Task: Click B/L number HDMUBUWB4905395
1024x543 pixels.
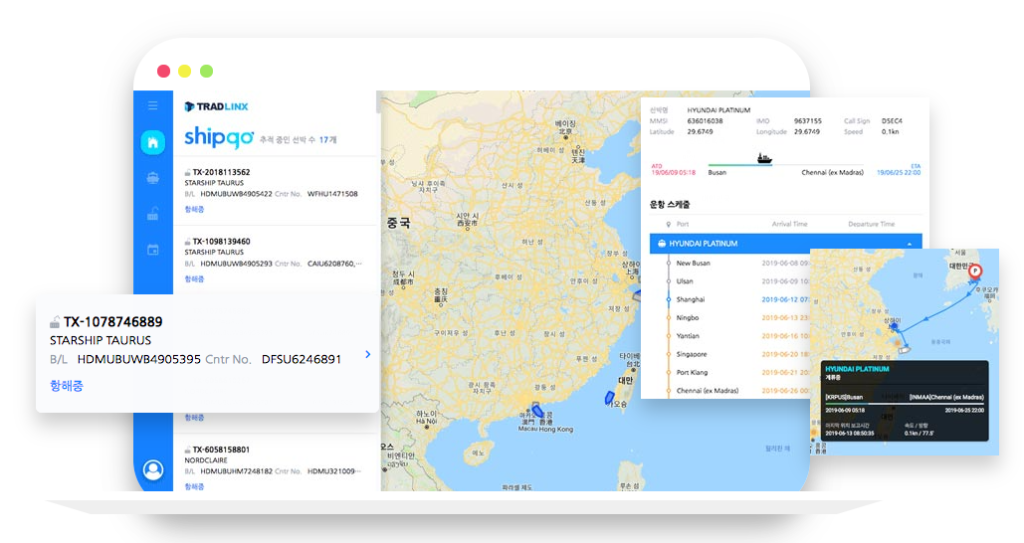Action: 139,359
